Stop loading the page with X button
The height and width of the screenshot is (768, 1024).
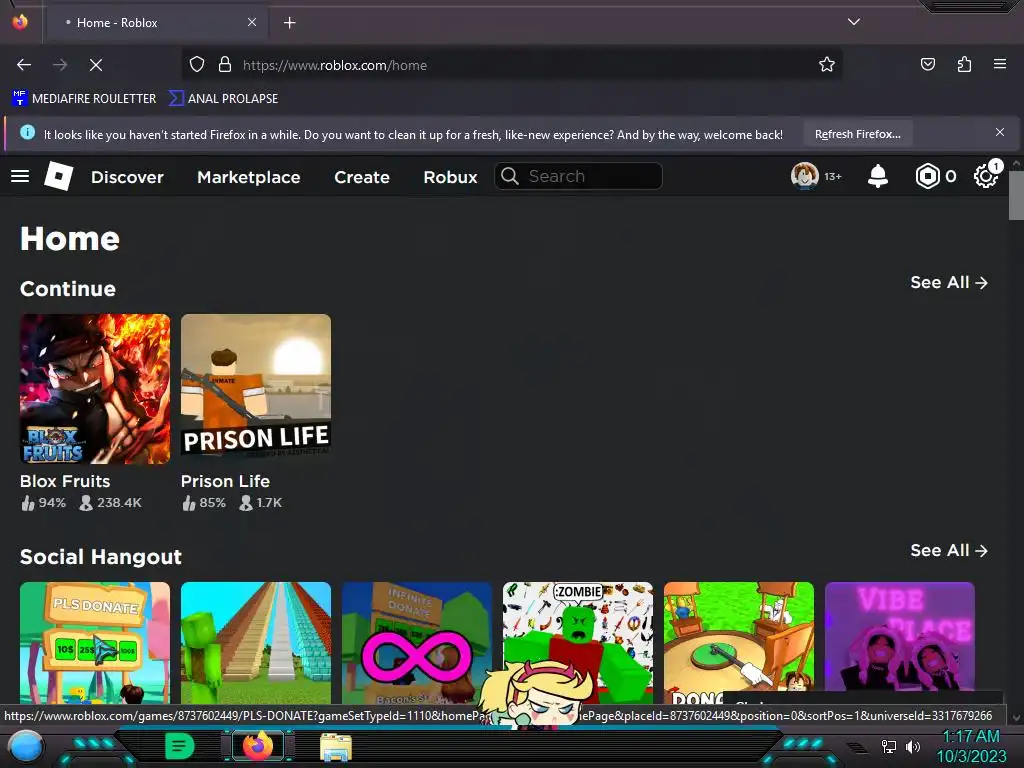pyautogui.click(x=96, y=65)
